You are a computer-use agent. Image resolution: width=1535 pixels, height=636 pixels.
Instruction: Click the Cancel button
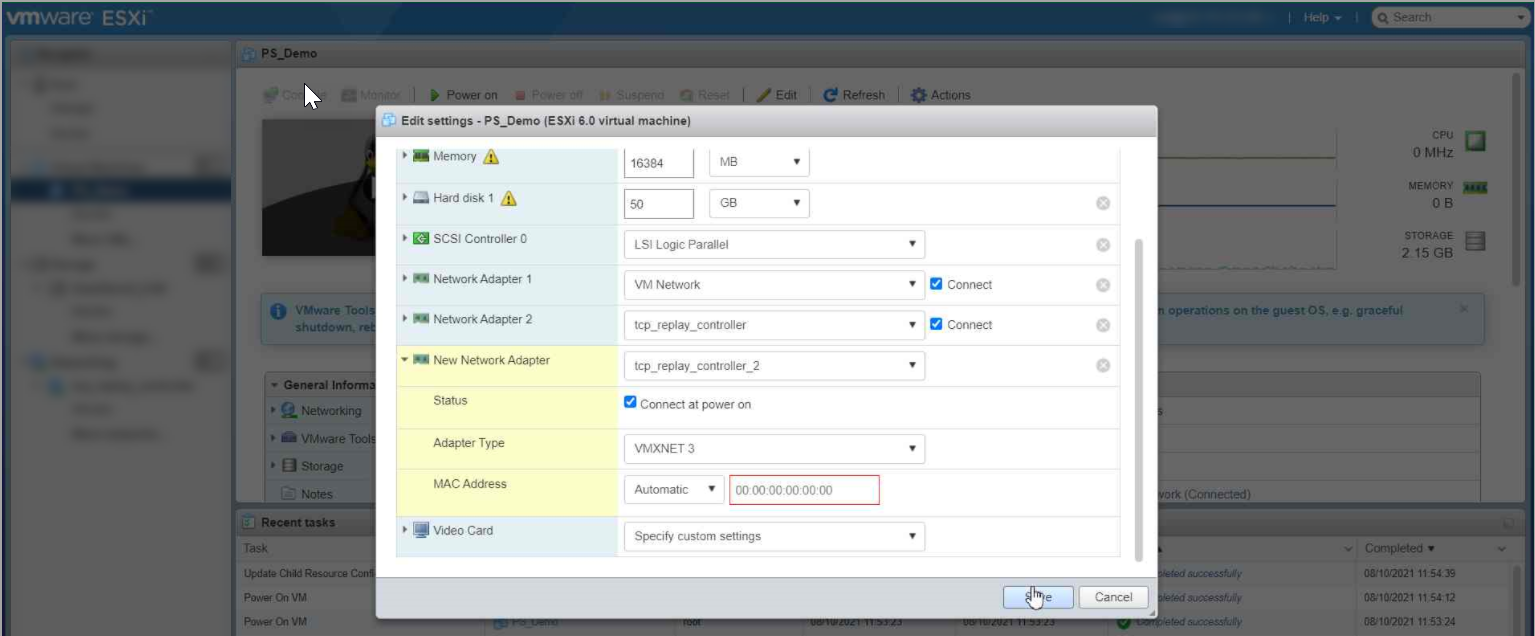[x=1112, y=596]
